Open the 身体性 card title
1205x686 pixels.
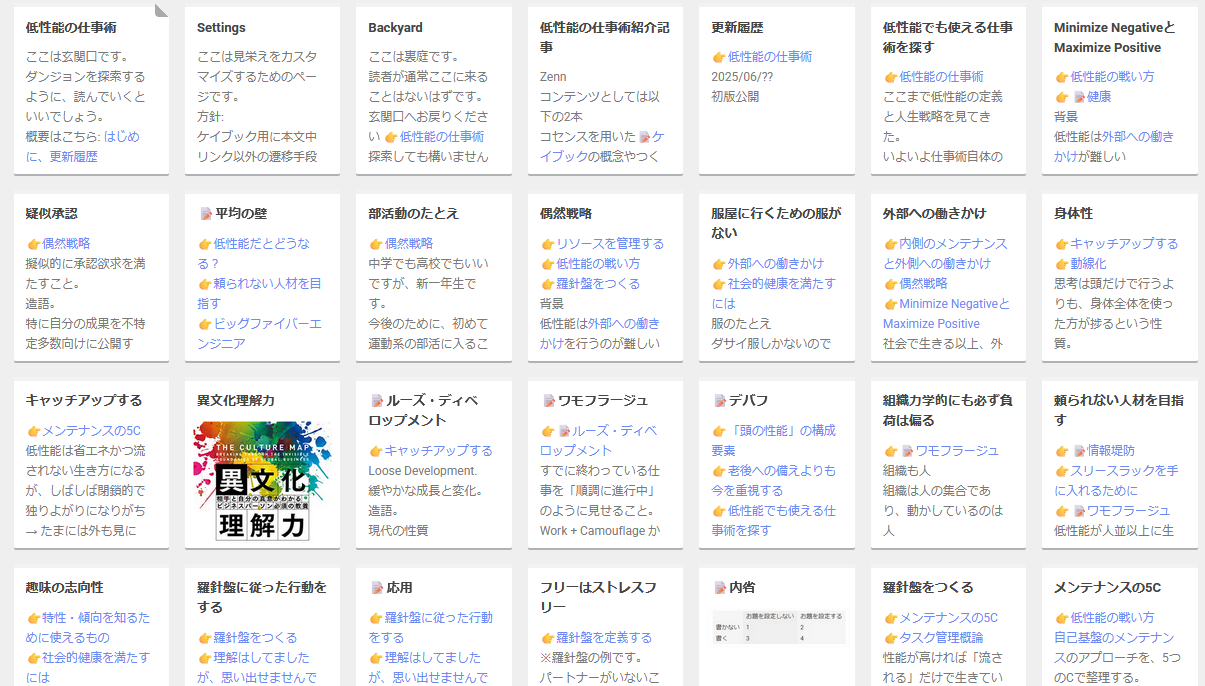pos(1073,213)
